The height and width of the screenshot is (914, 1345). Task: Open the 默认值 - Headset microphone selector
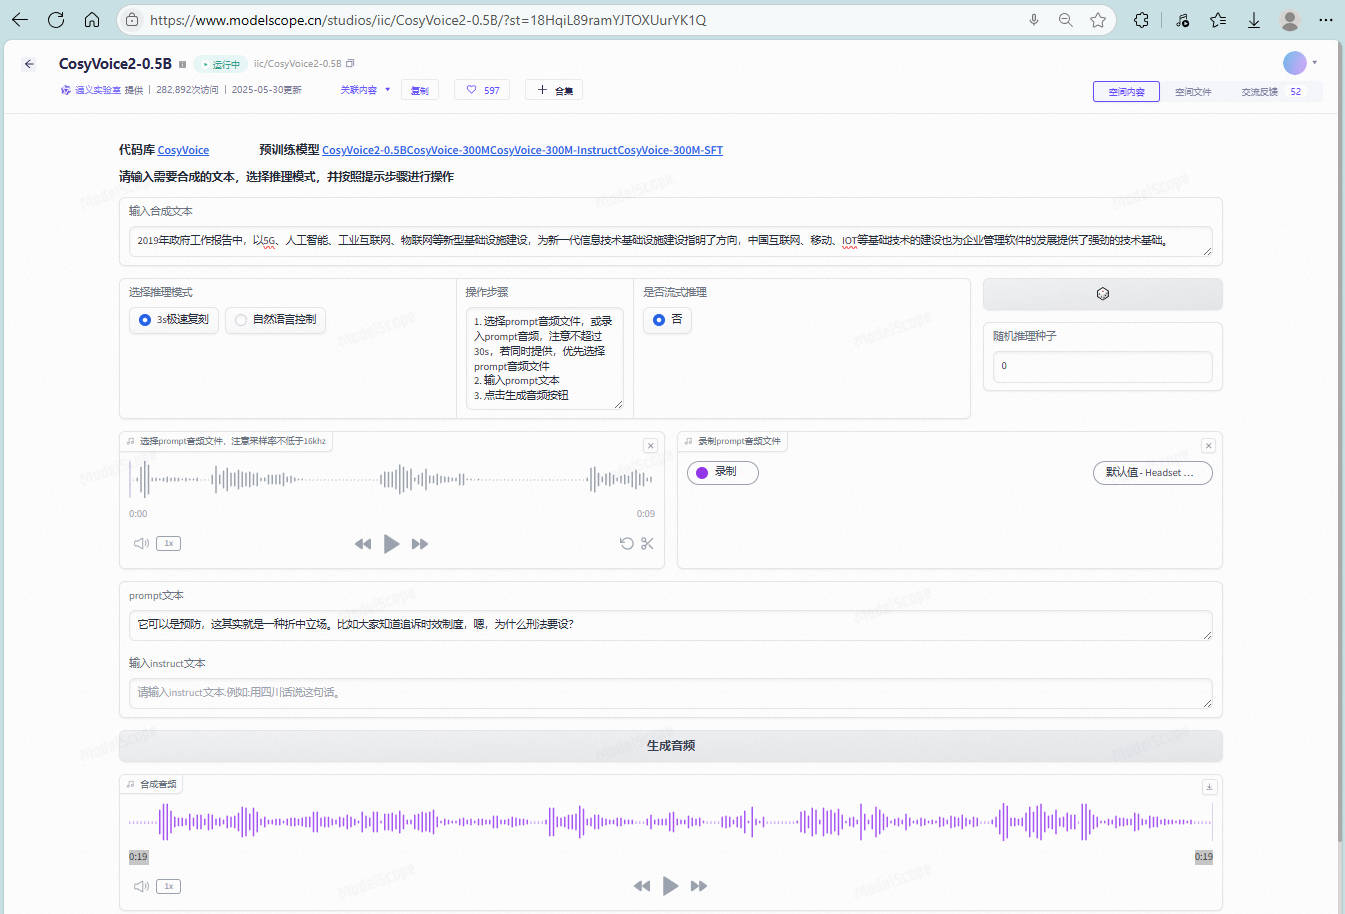pyautogui.click(x=1152, y=473)
